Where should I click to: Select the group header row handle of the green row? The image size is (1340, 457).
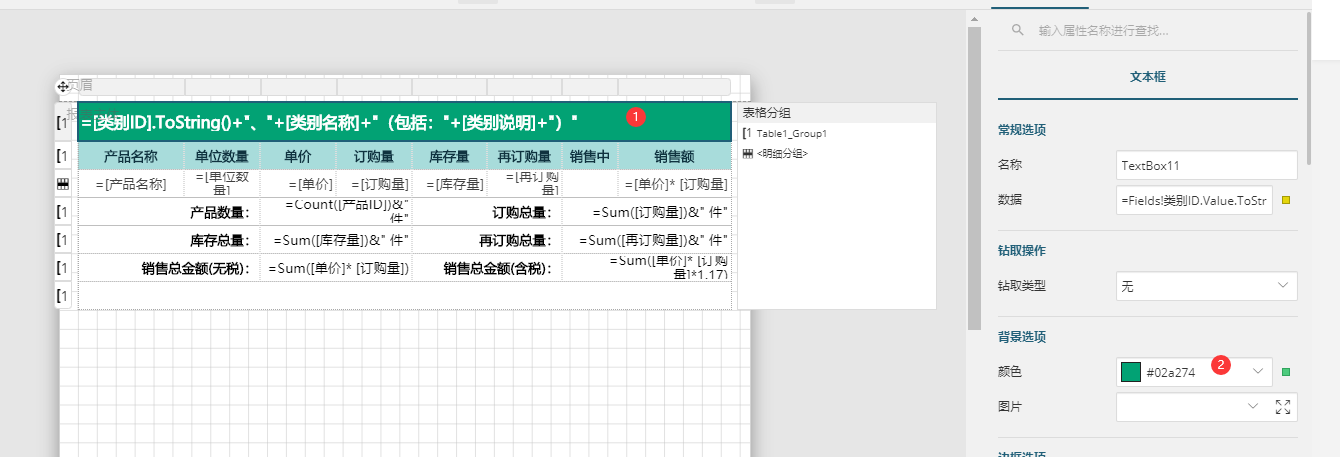[x=63, y=123]
